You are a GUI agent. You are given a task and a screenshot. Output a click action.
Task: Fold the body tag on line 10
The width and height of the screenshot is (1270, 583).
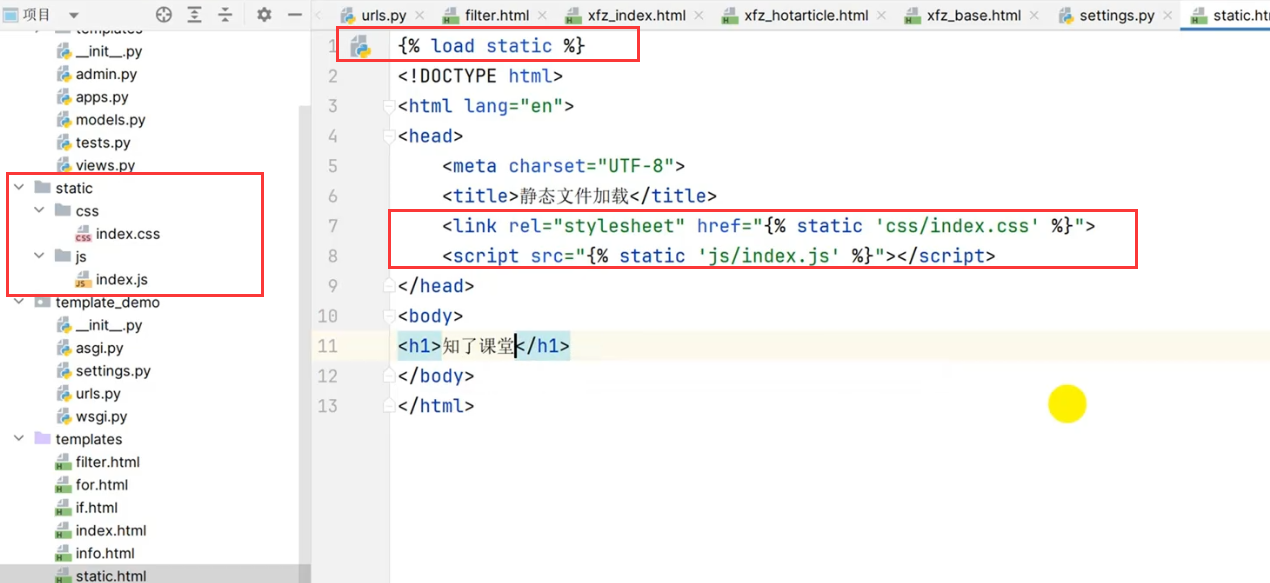click(x=389, y=316)
